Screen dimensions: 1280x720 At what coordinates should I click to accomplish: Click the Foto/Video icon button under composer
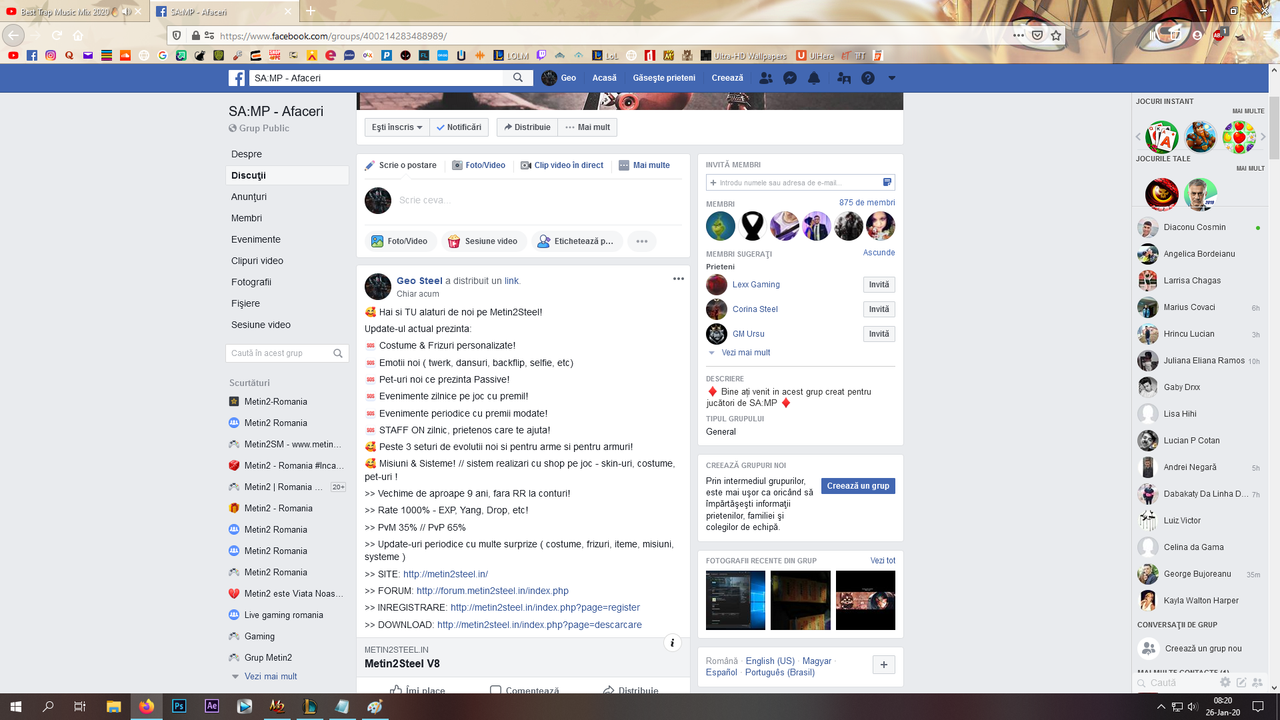(399, 241)
